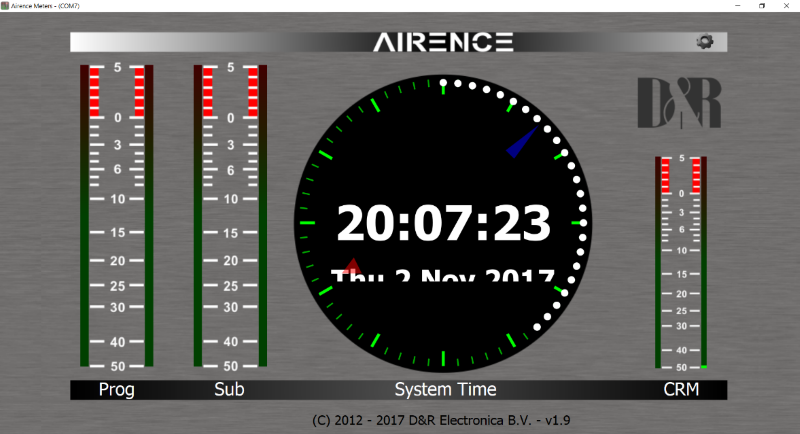Screen dimensions: 800x434
Task: Minimize the Airence Meters window
Action: [737, 6]
